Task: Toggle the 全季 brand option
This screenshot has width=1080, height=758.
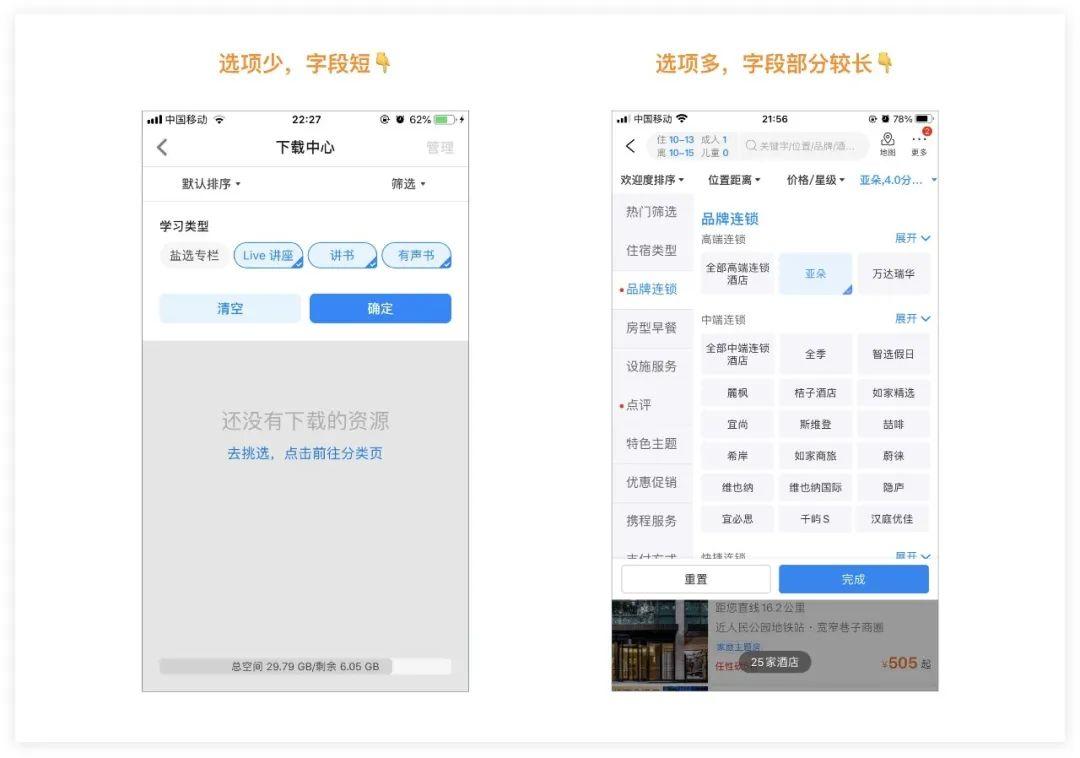Action: tap(816, 355)
